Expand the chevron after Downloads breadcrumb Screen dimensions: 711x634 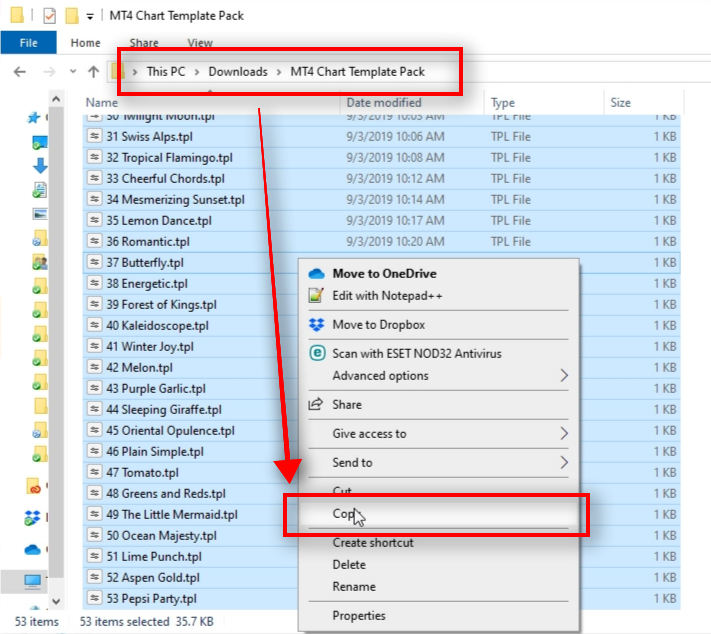point(279,72)
